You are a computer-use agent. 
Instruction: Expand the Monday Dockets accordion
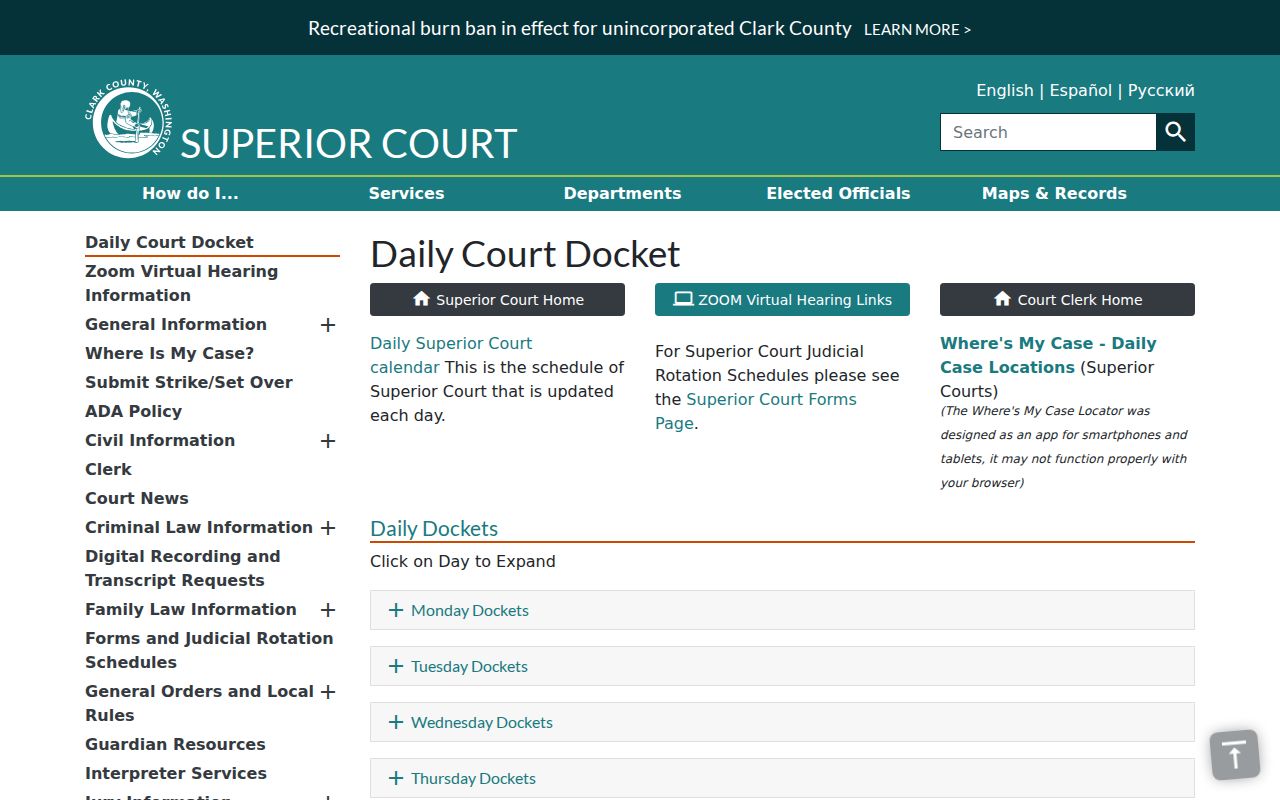coord(782,610)
